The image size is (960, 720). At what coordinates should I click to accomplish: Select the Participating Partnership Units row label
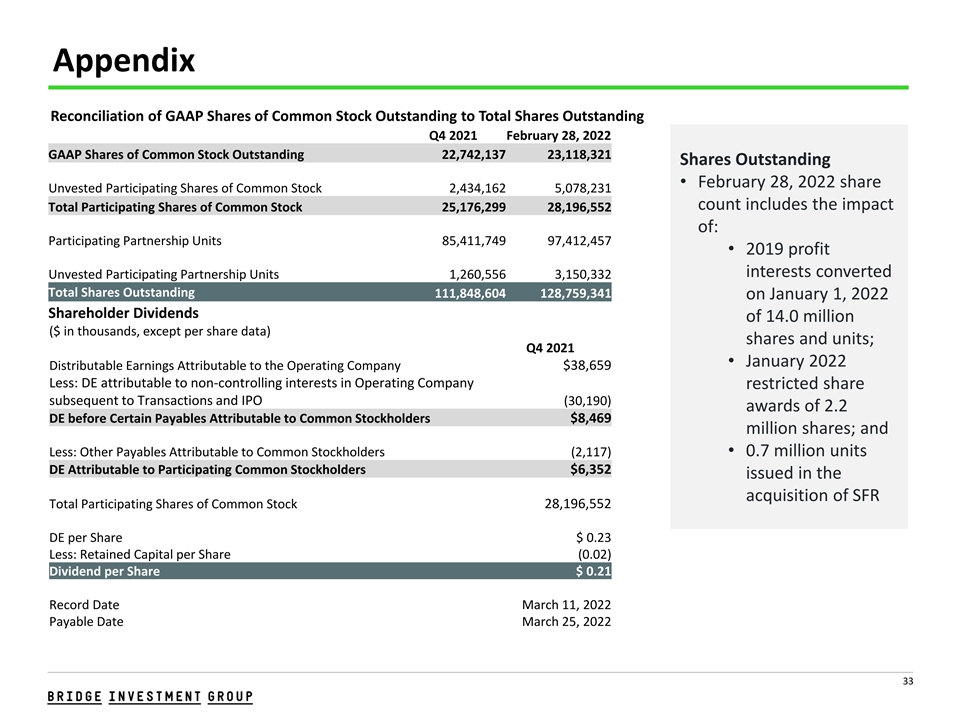click(x=135, y=241)
